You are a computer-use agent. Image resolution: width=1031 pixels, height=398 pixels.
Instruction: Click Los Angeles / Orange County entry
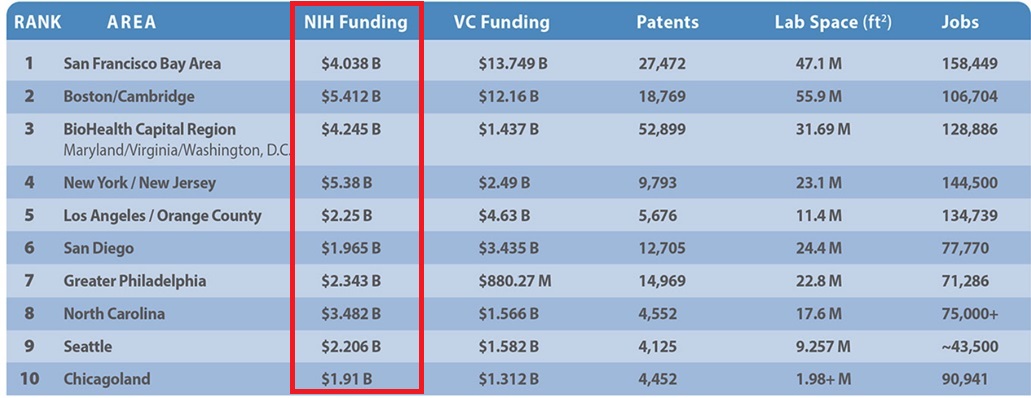pos(162,216)
